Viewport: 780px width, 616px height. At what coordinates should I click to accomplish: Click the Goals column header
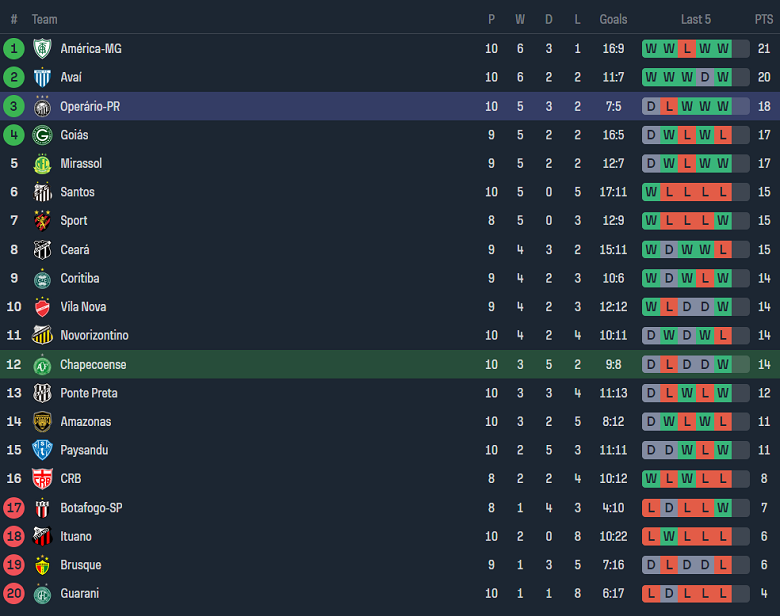[613, 19]
